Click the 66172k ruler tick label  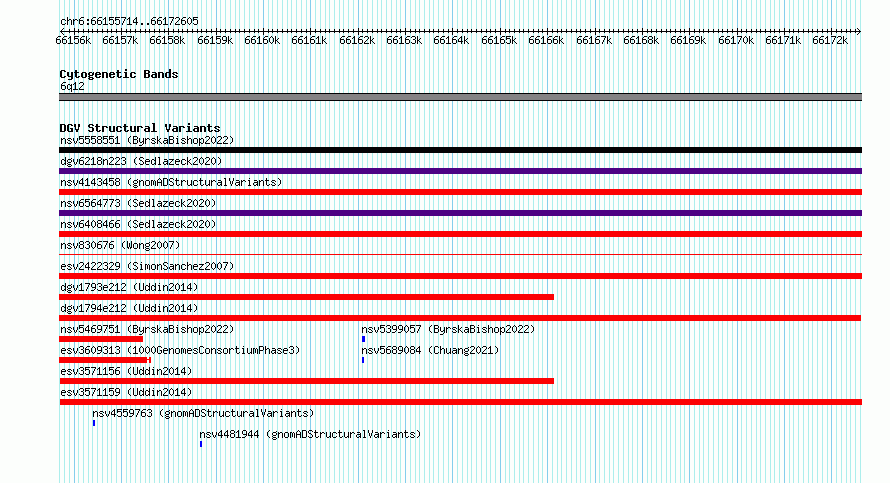(830, 40)
